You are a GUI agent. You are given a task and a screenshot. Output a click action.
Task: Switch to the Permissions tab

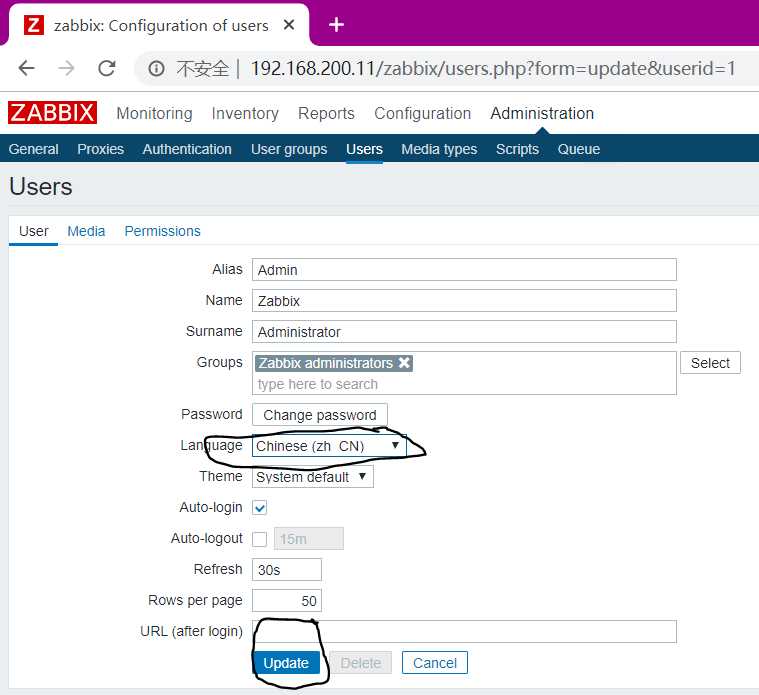(x=163, y=231)
